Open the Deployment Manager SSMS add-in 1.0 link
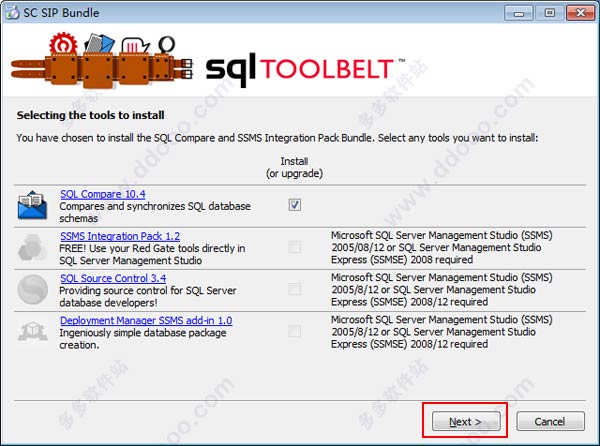600x446 pixels. (146, 320)
